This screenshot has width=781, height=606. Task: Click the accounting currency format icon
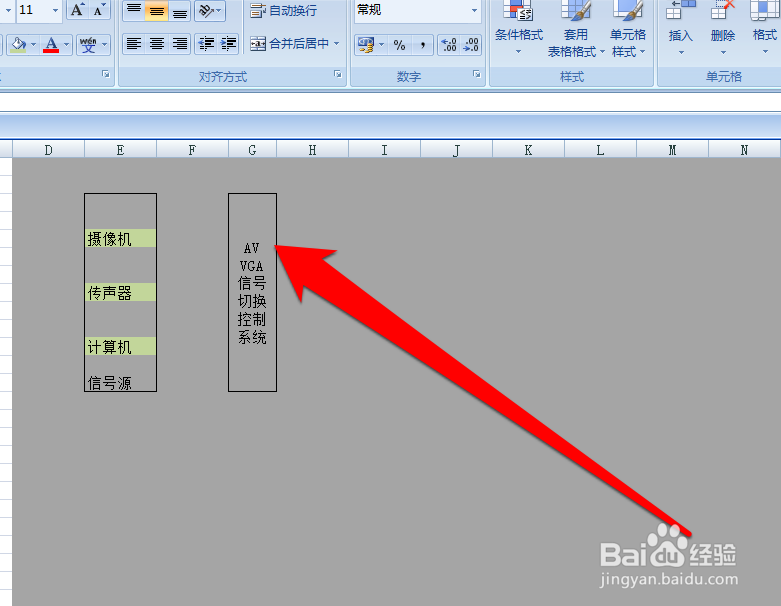pyautogui.click(x=366, y=45)
